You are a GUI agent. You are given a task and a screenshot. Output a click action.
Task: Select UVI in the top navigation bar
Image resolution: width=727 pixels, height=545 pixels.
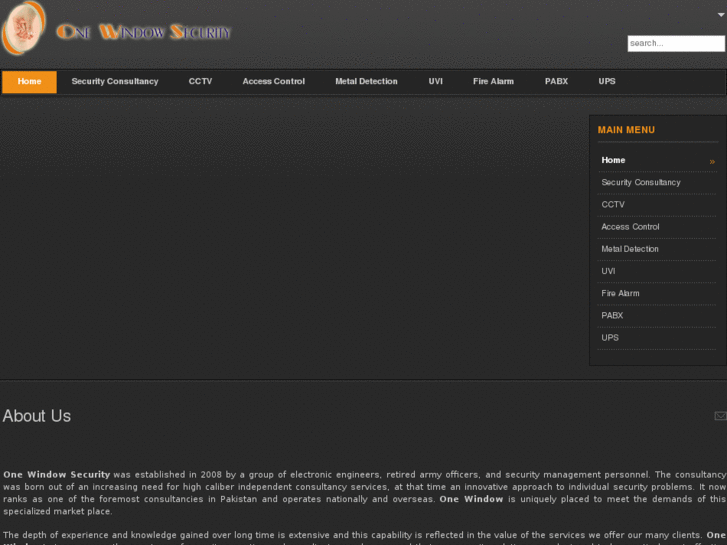[435, 82]
